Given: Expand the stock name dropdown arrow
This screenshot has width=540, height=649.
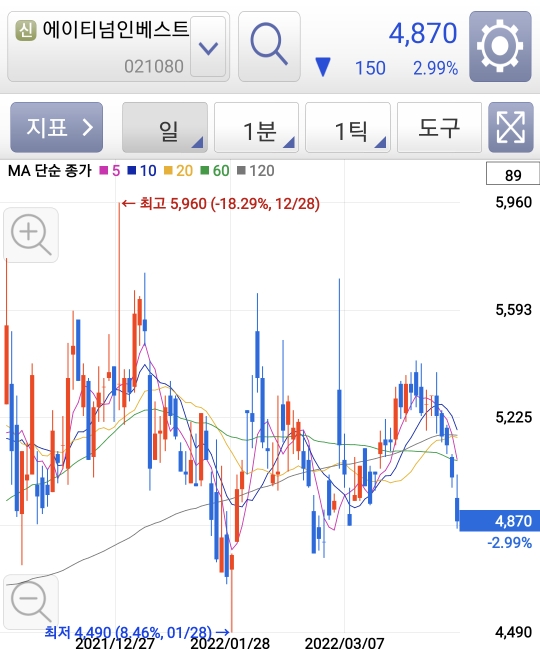Looking at the screenshot, I should (208, 47).
